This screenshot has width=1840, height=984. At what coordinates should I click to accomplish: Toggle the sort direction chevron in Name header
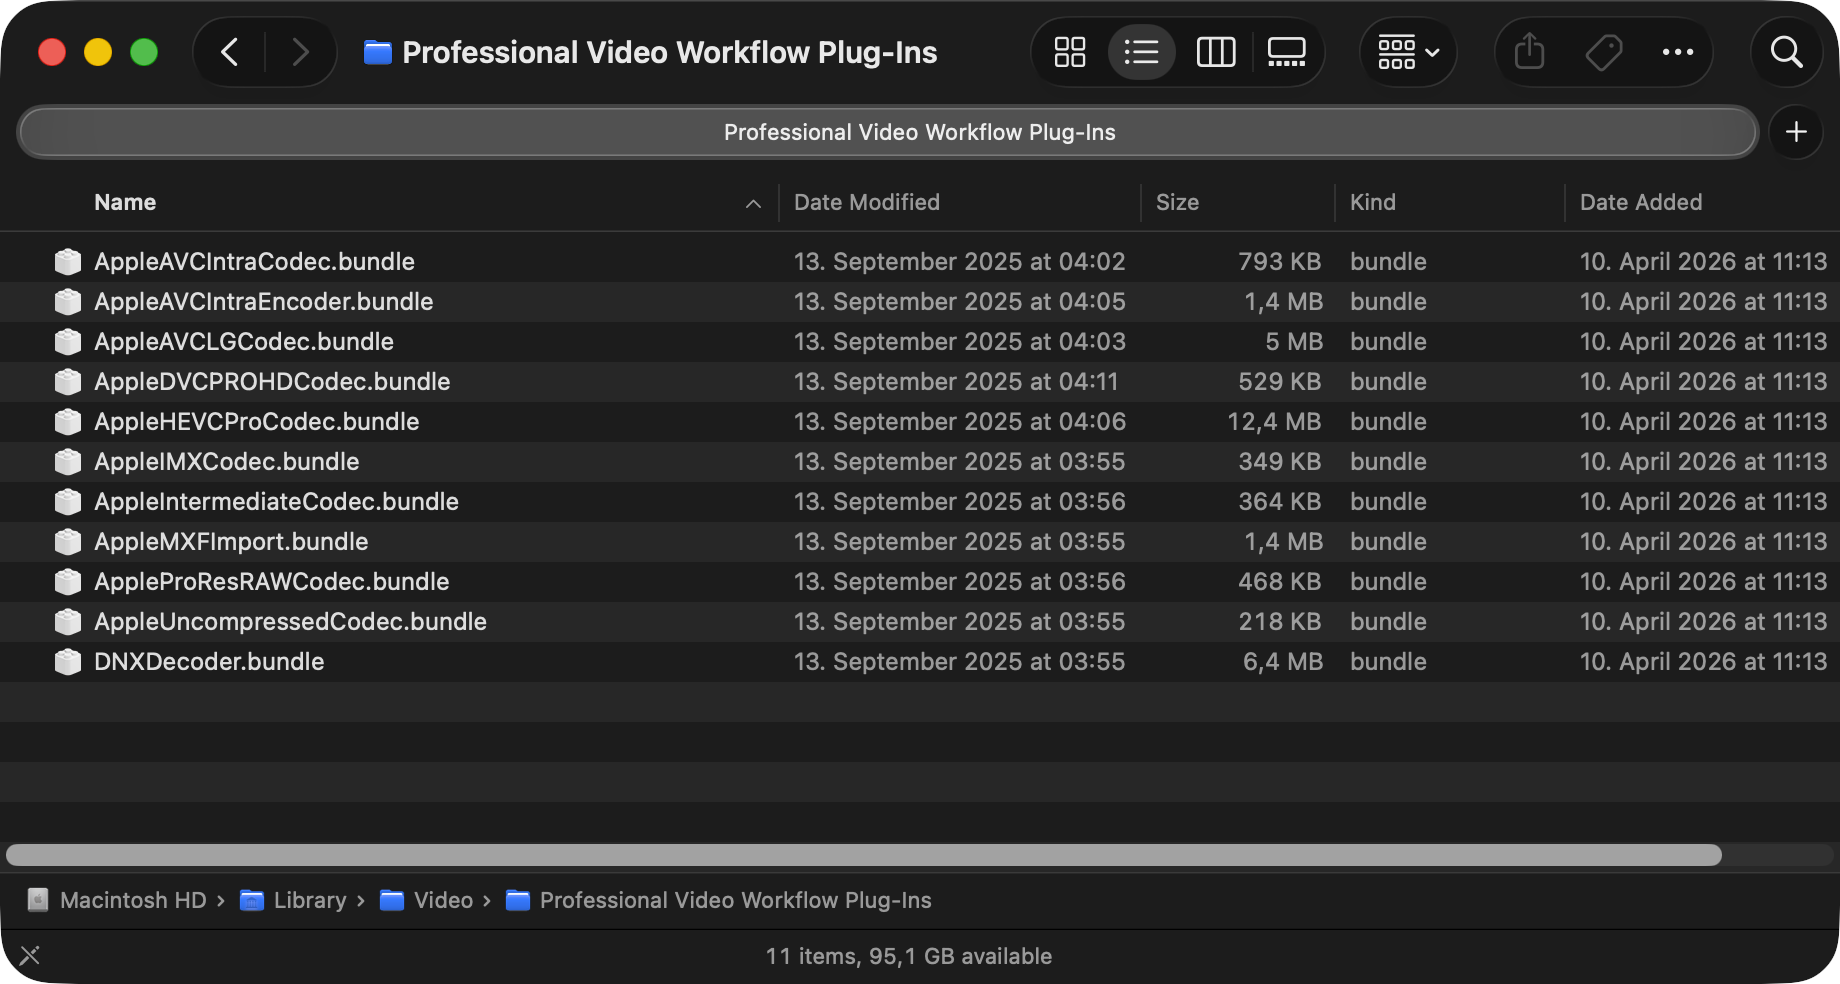pyautogui.click(x=753, y=203)
